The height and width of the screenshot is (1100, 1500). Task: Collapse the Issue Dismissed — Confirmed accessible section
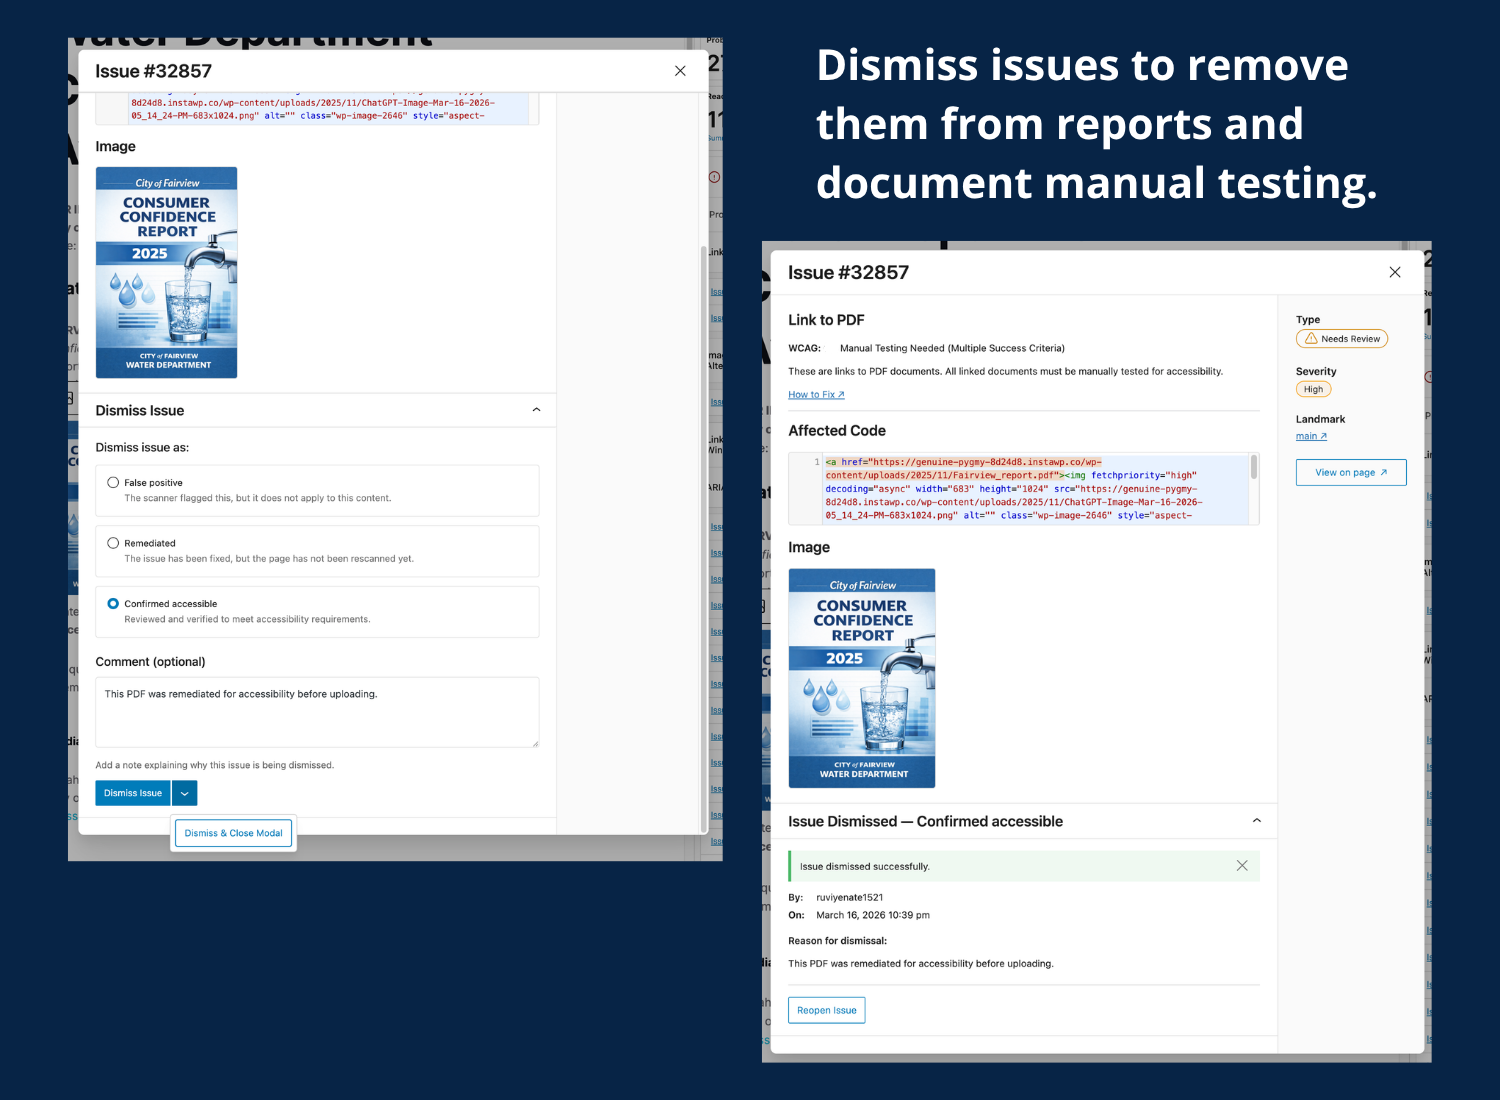coord(1257,821)
